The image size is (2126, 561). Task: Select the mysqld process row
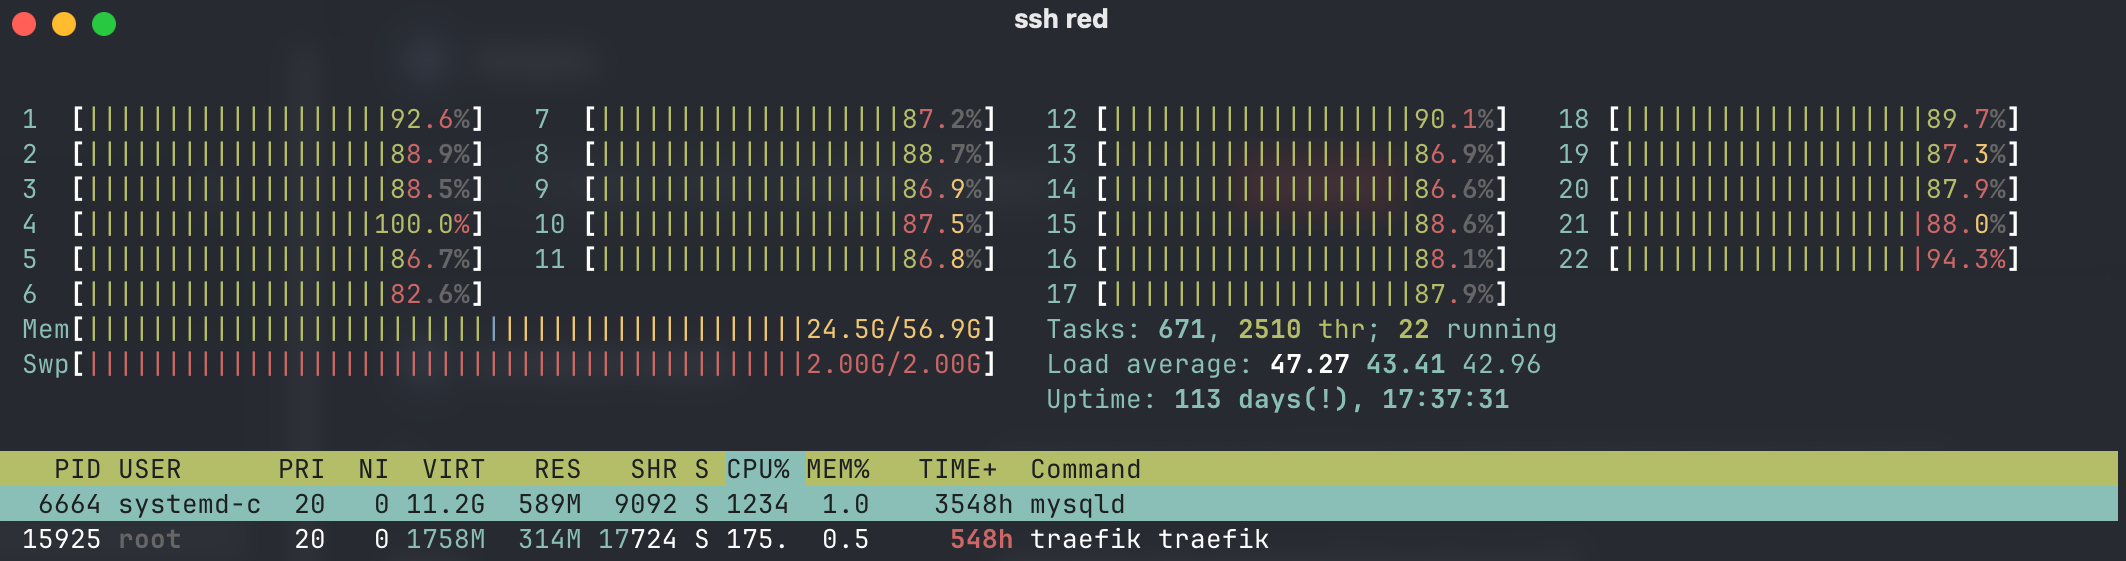click(1059, 504)
